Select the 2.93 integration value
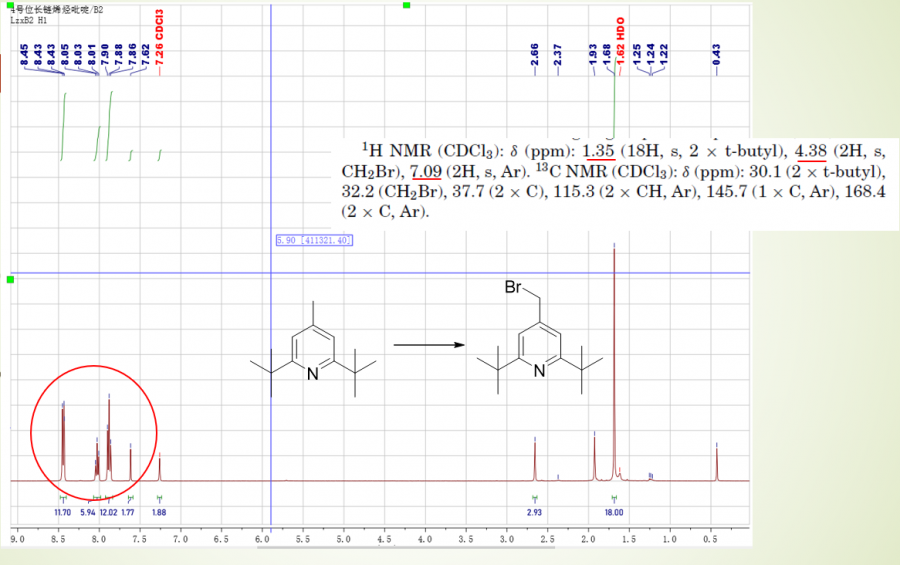Screen dimensions: 900x565 [x=535, y=512]
